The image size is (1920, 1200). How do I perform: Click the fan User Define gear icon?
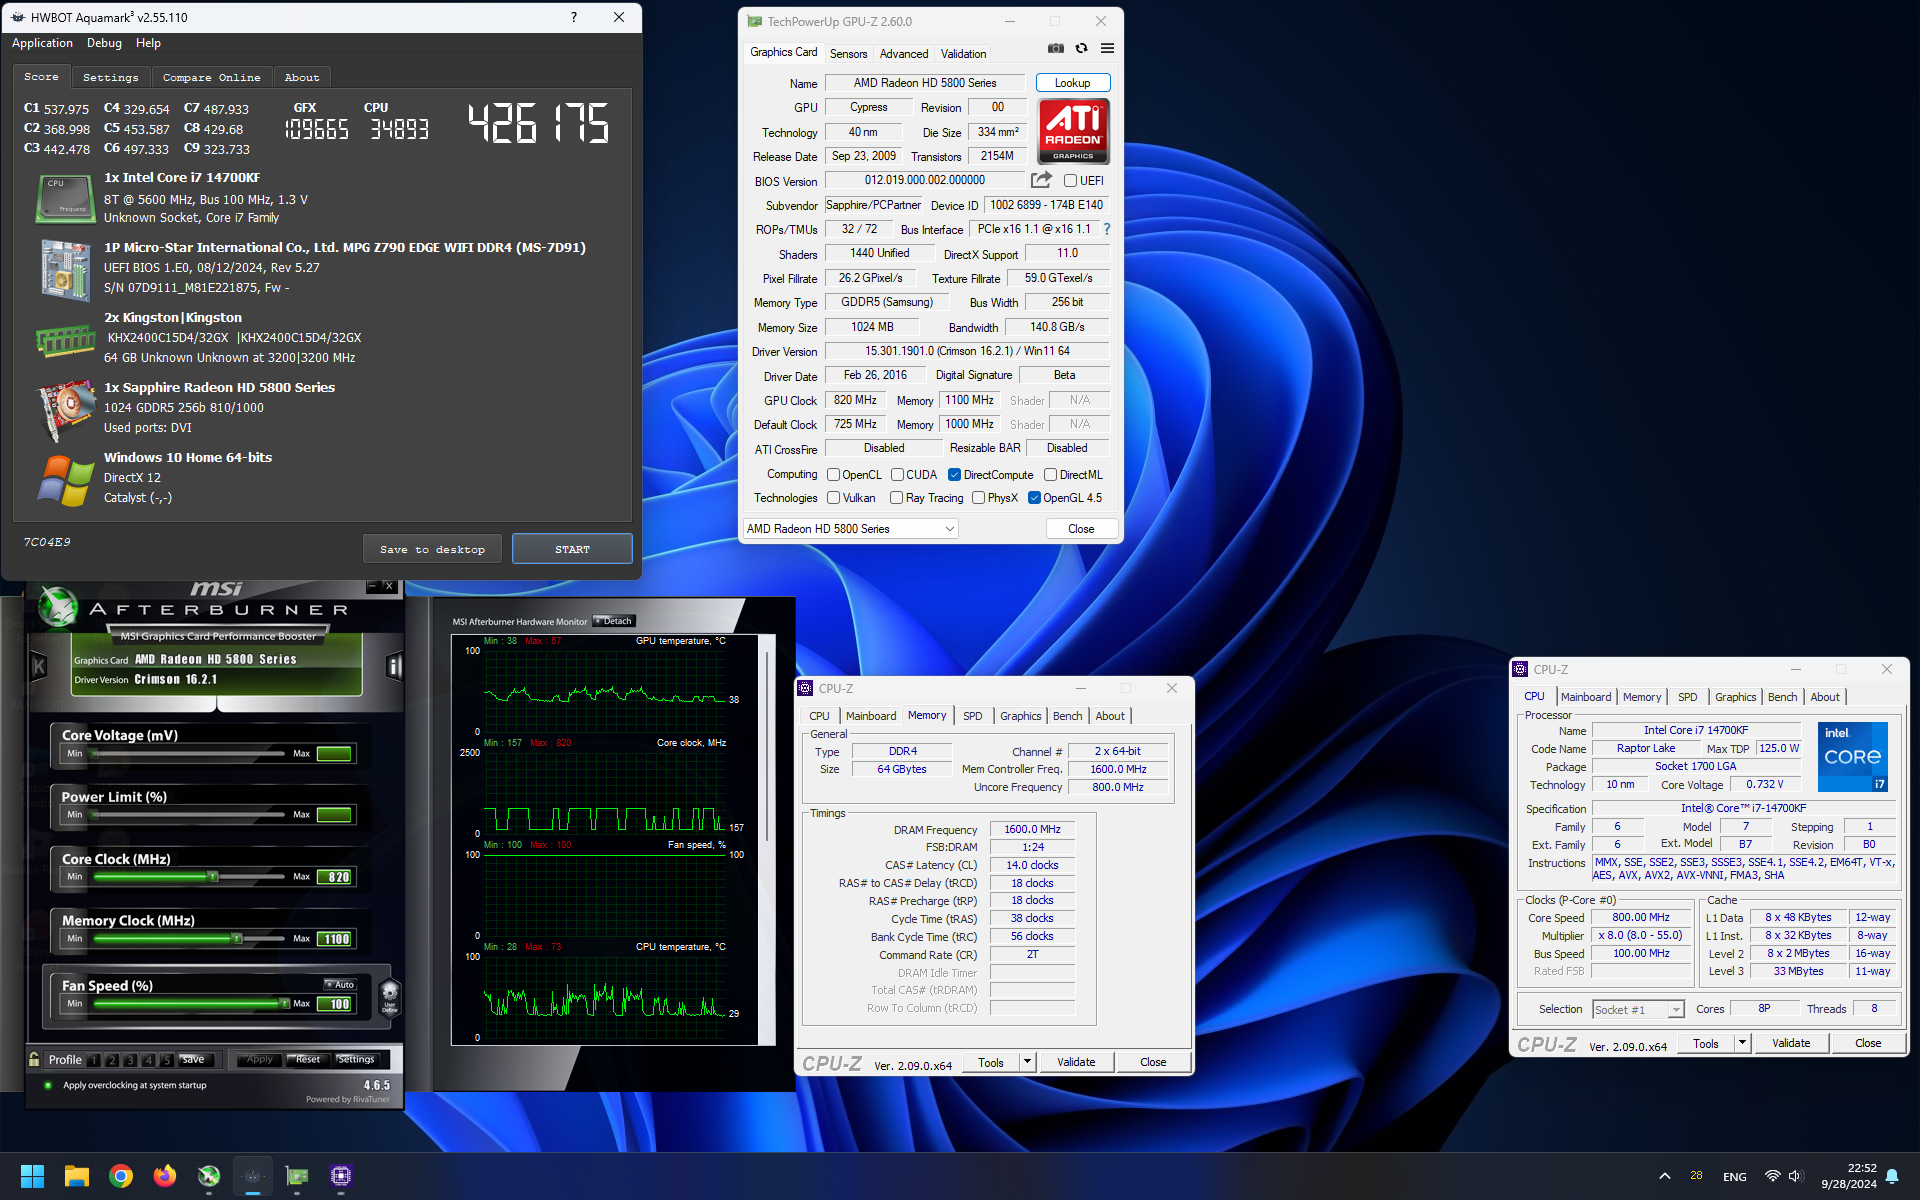coord(390,996)
